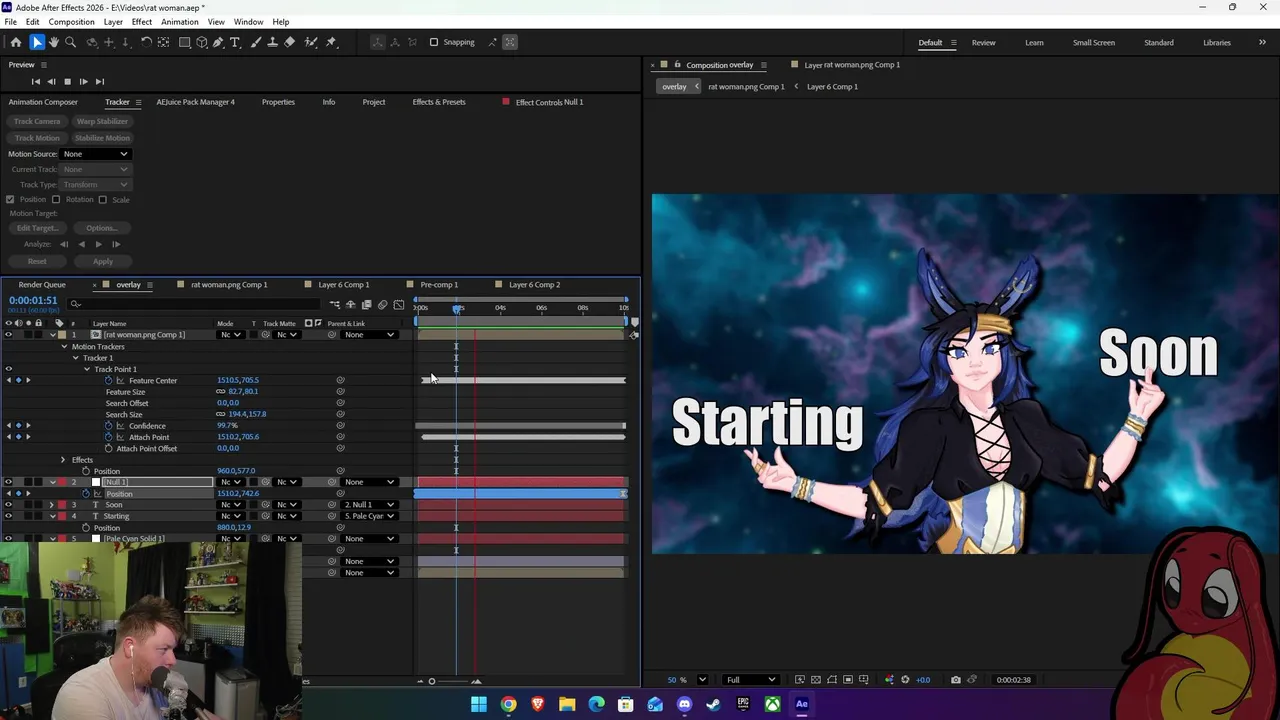Screen dimensions: 1280x720
Task: Select the Clone Stamp tool
Action: click(273, 42)
